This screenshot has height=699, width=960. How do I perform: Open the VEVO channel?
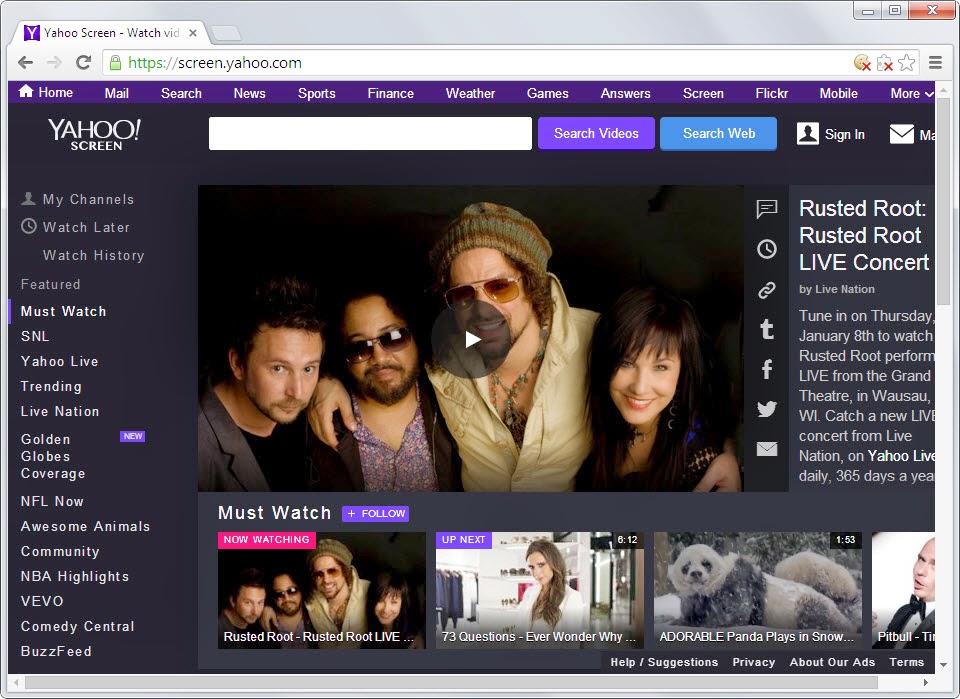(42, 601)
